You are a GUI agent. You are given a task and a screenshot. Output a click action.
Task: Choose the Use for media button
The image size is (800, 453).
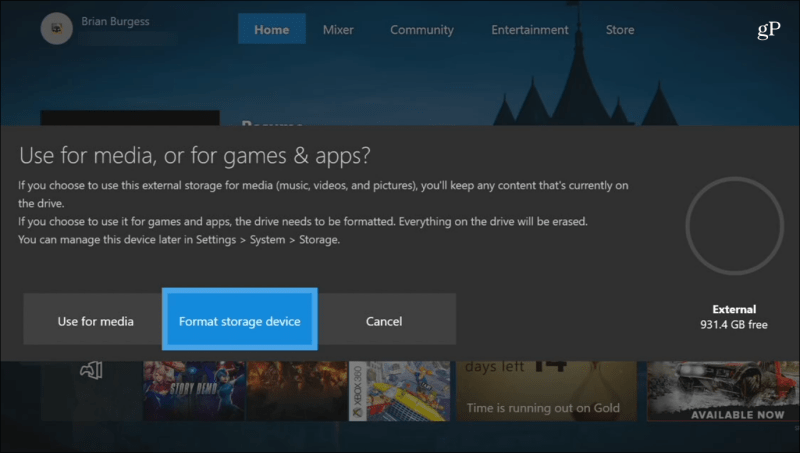95,321
